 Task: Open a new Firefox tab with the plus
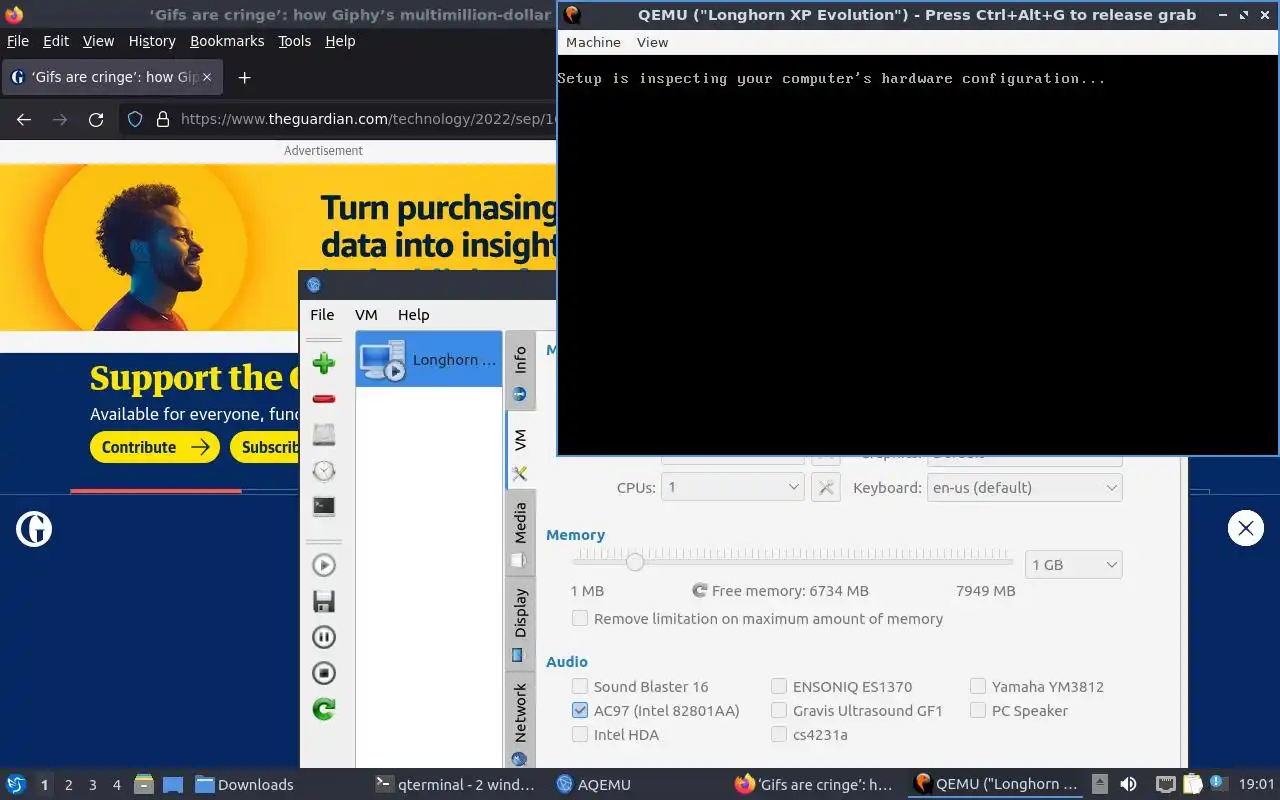pos(244,77)
